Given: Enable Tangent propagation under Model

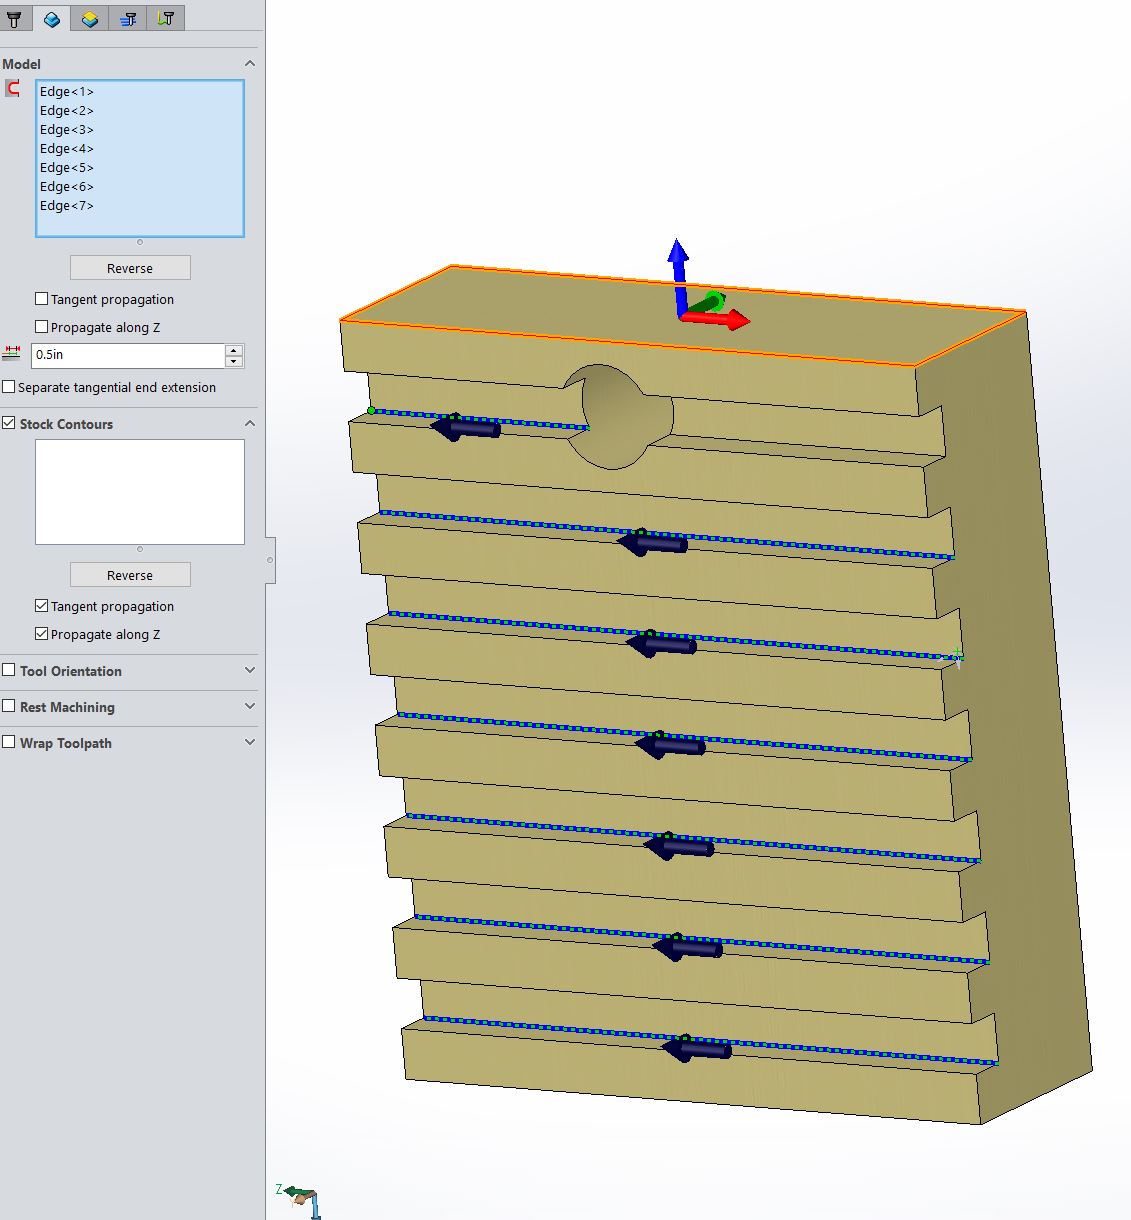Looking at the screenshot, I should (x=41, y=298).
